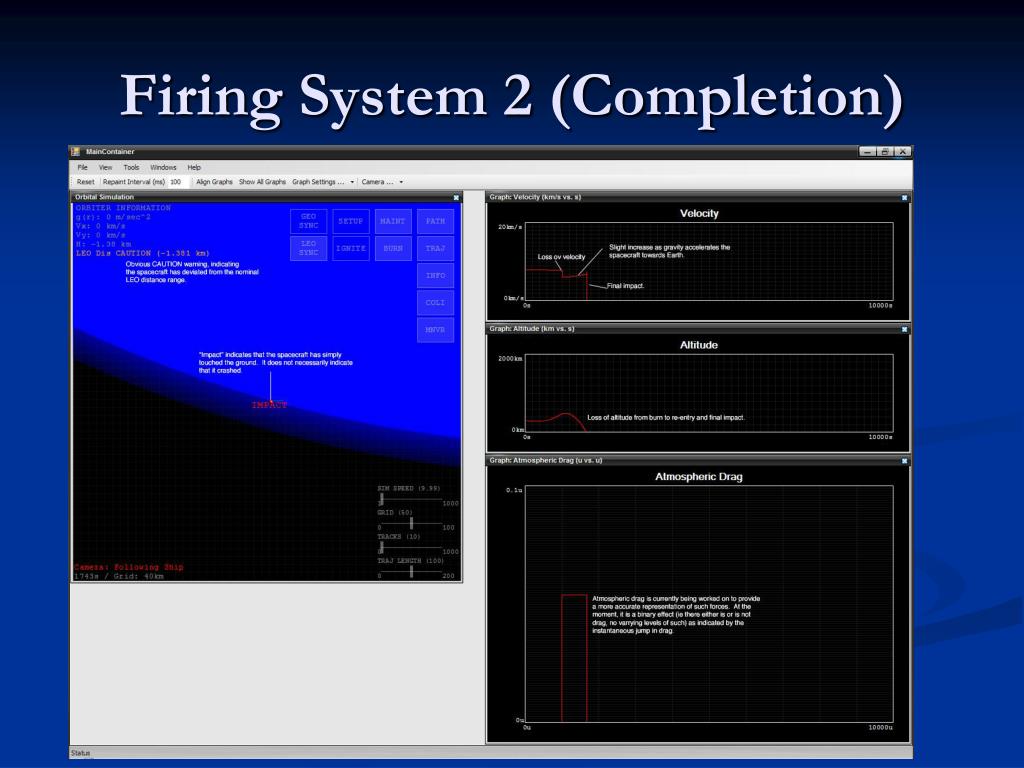This screenshot has width=1024, height=768.
Task: Click the INFO button
Action: click(436, 276)
